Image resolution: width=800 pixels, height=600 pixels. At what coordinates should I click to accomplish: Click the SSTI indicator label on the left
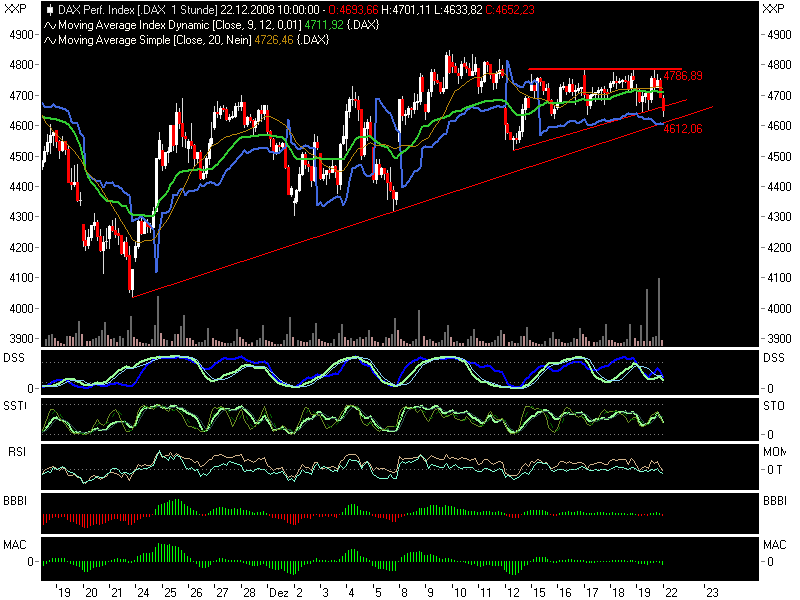[x=15, y=405]
